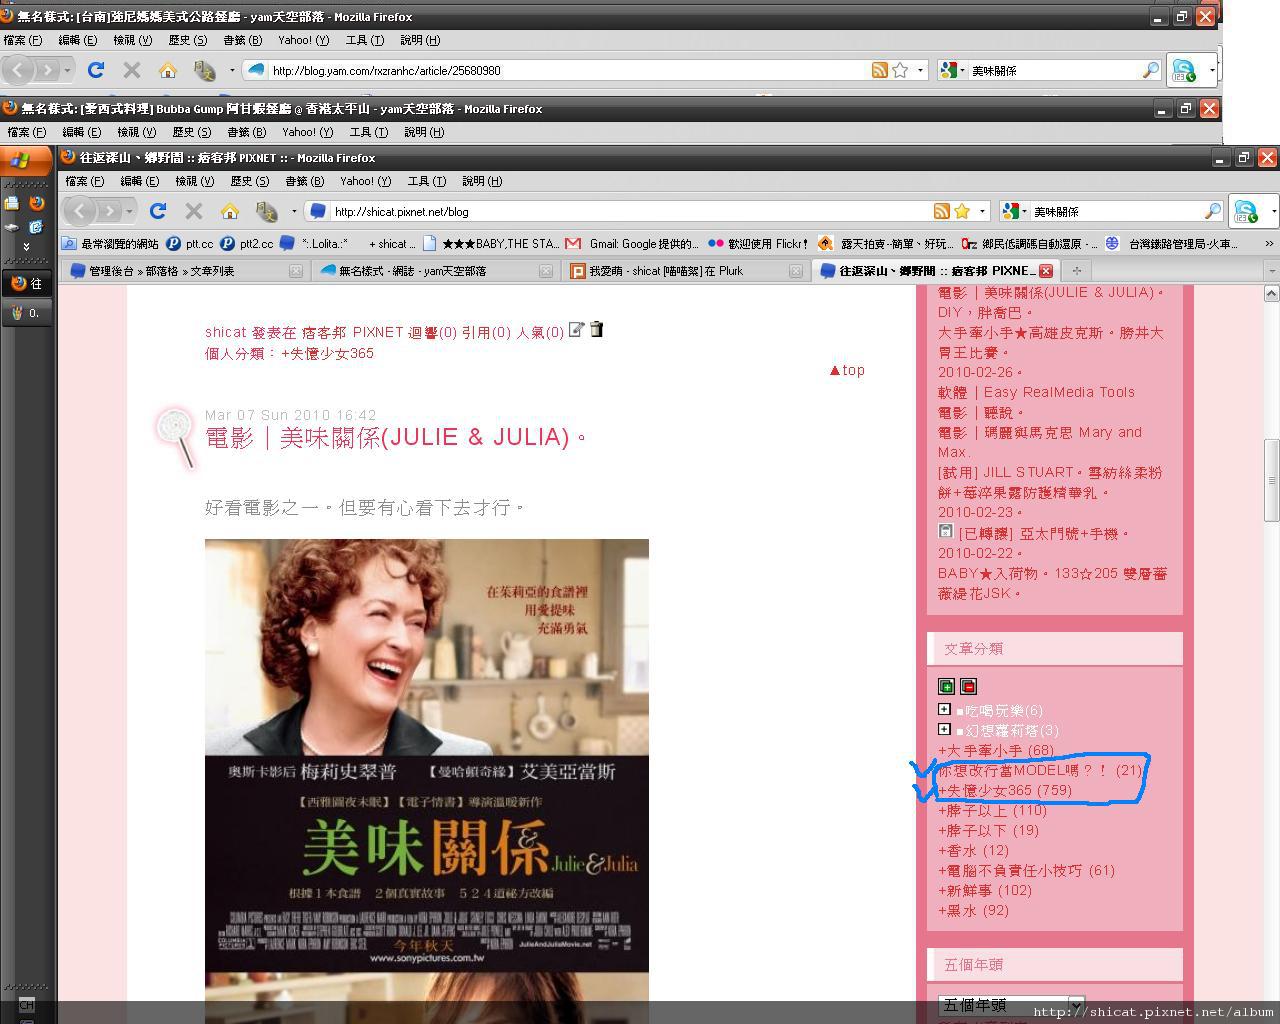Open the +香水 (12) category

(973, 850)
